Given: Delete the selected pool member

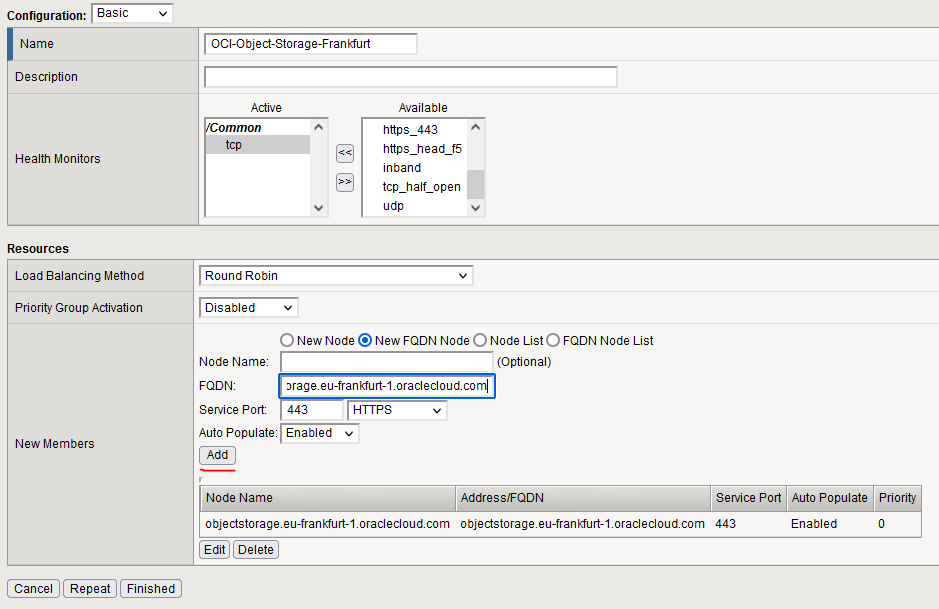Looking at the screenshot, I should [x=255, y=550].
